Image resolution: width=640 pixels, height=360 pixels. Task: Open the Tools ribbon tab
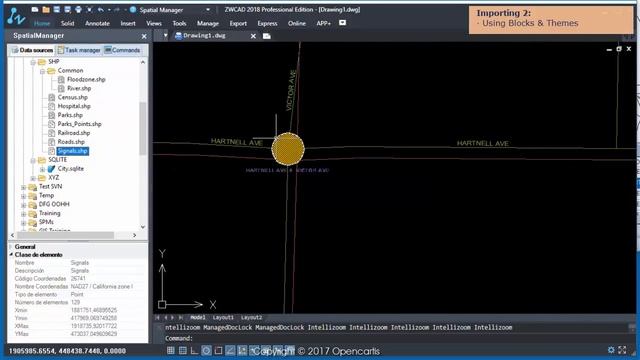[179, 23]
